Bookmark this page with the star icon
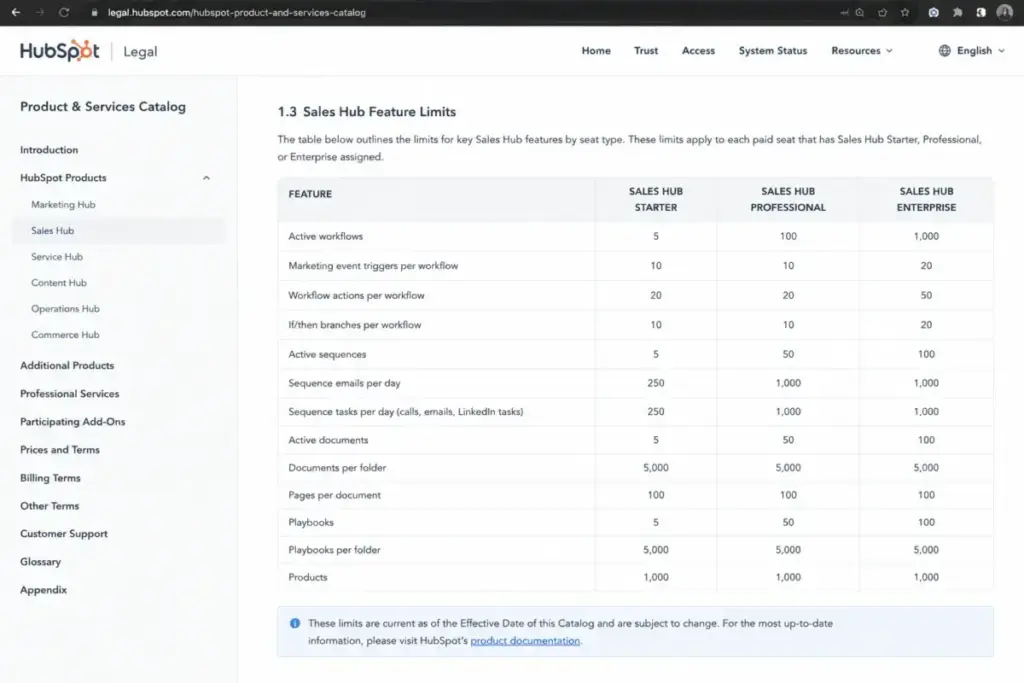This screenshot has width=1024, height=683. pos(904,12)
